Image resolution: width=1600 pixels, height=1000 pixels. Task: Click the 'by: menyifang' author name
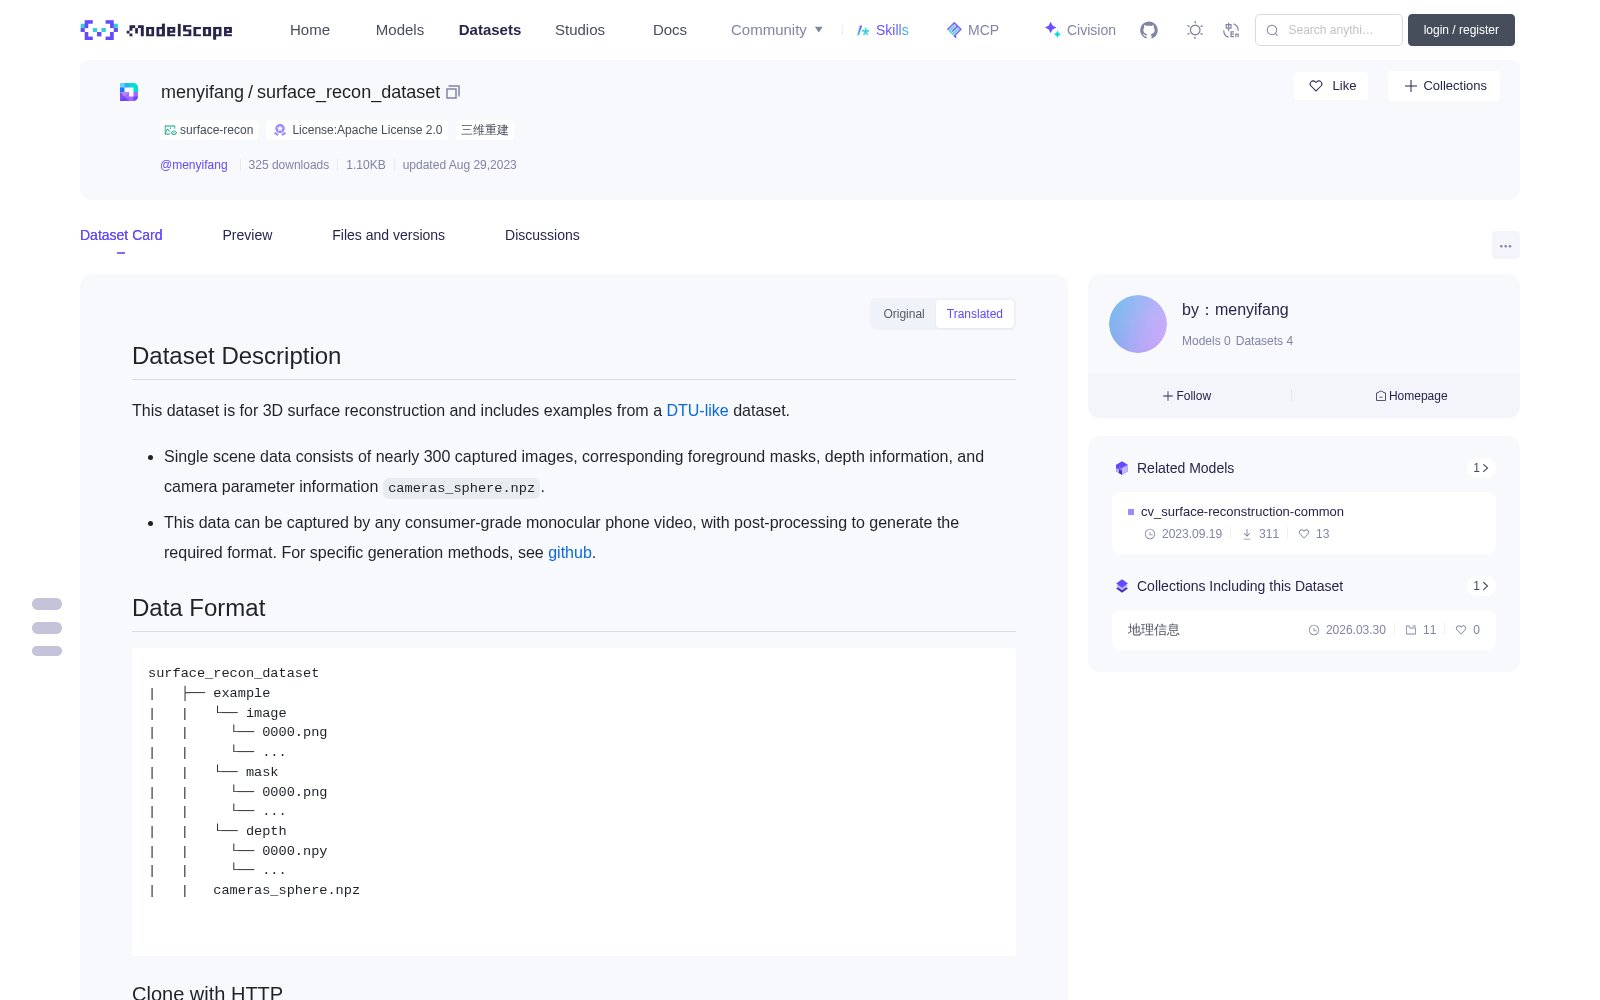1235,310
